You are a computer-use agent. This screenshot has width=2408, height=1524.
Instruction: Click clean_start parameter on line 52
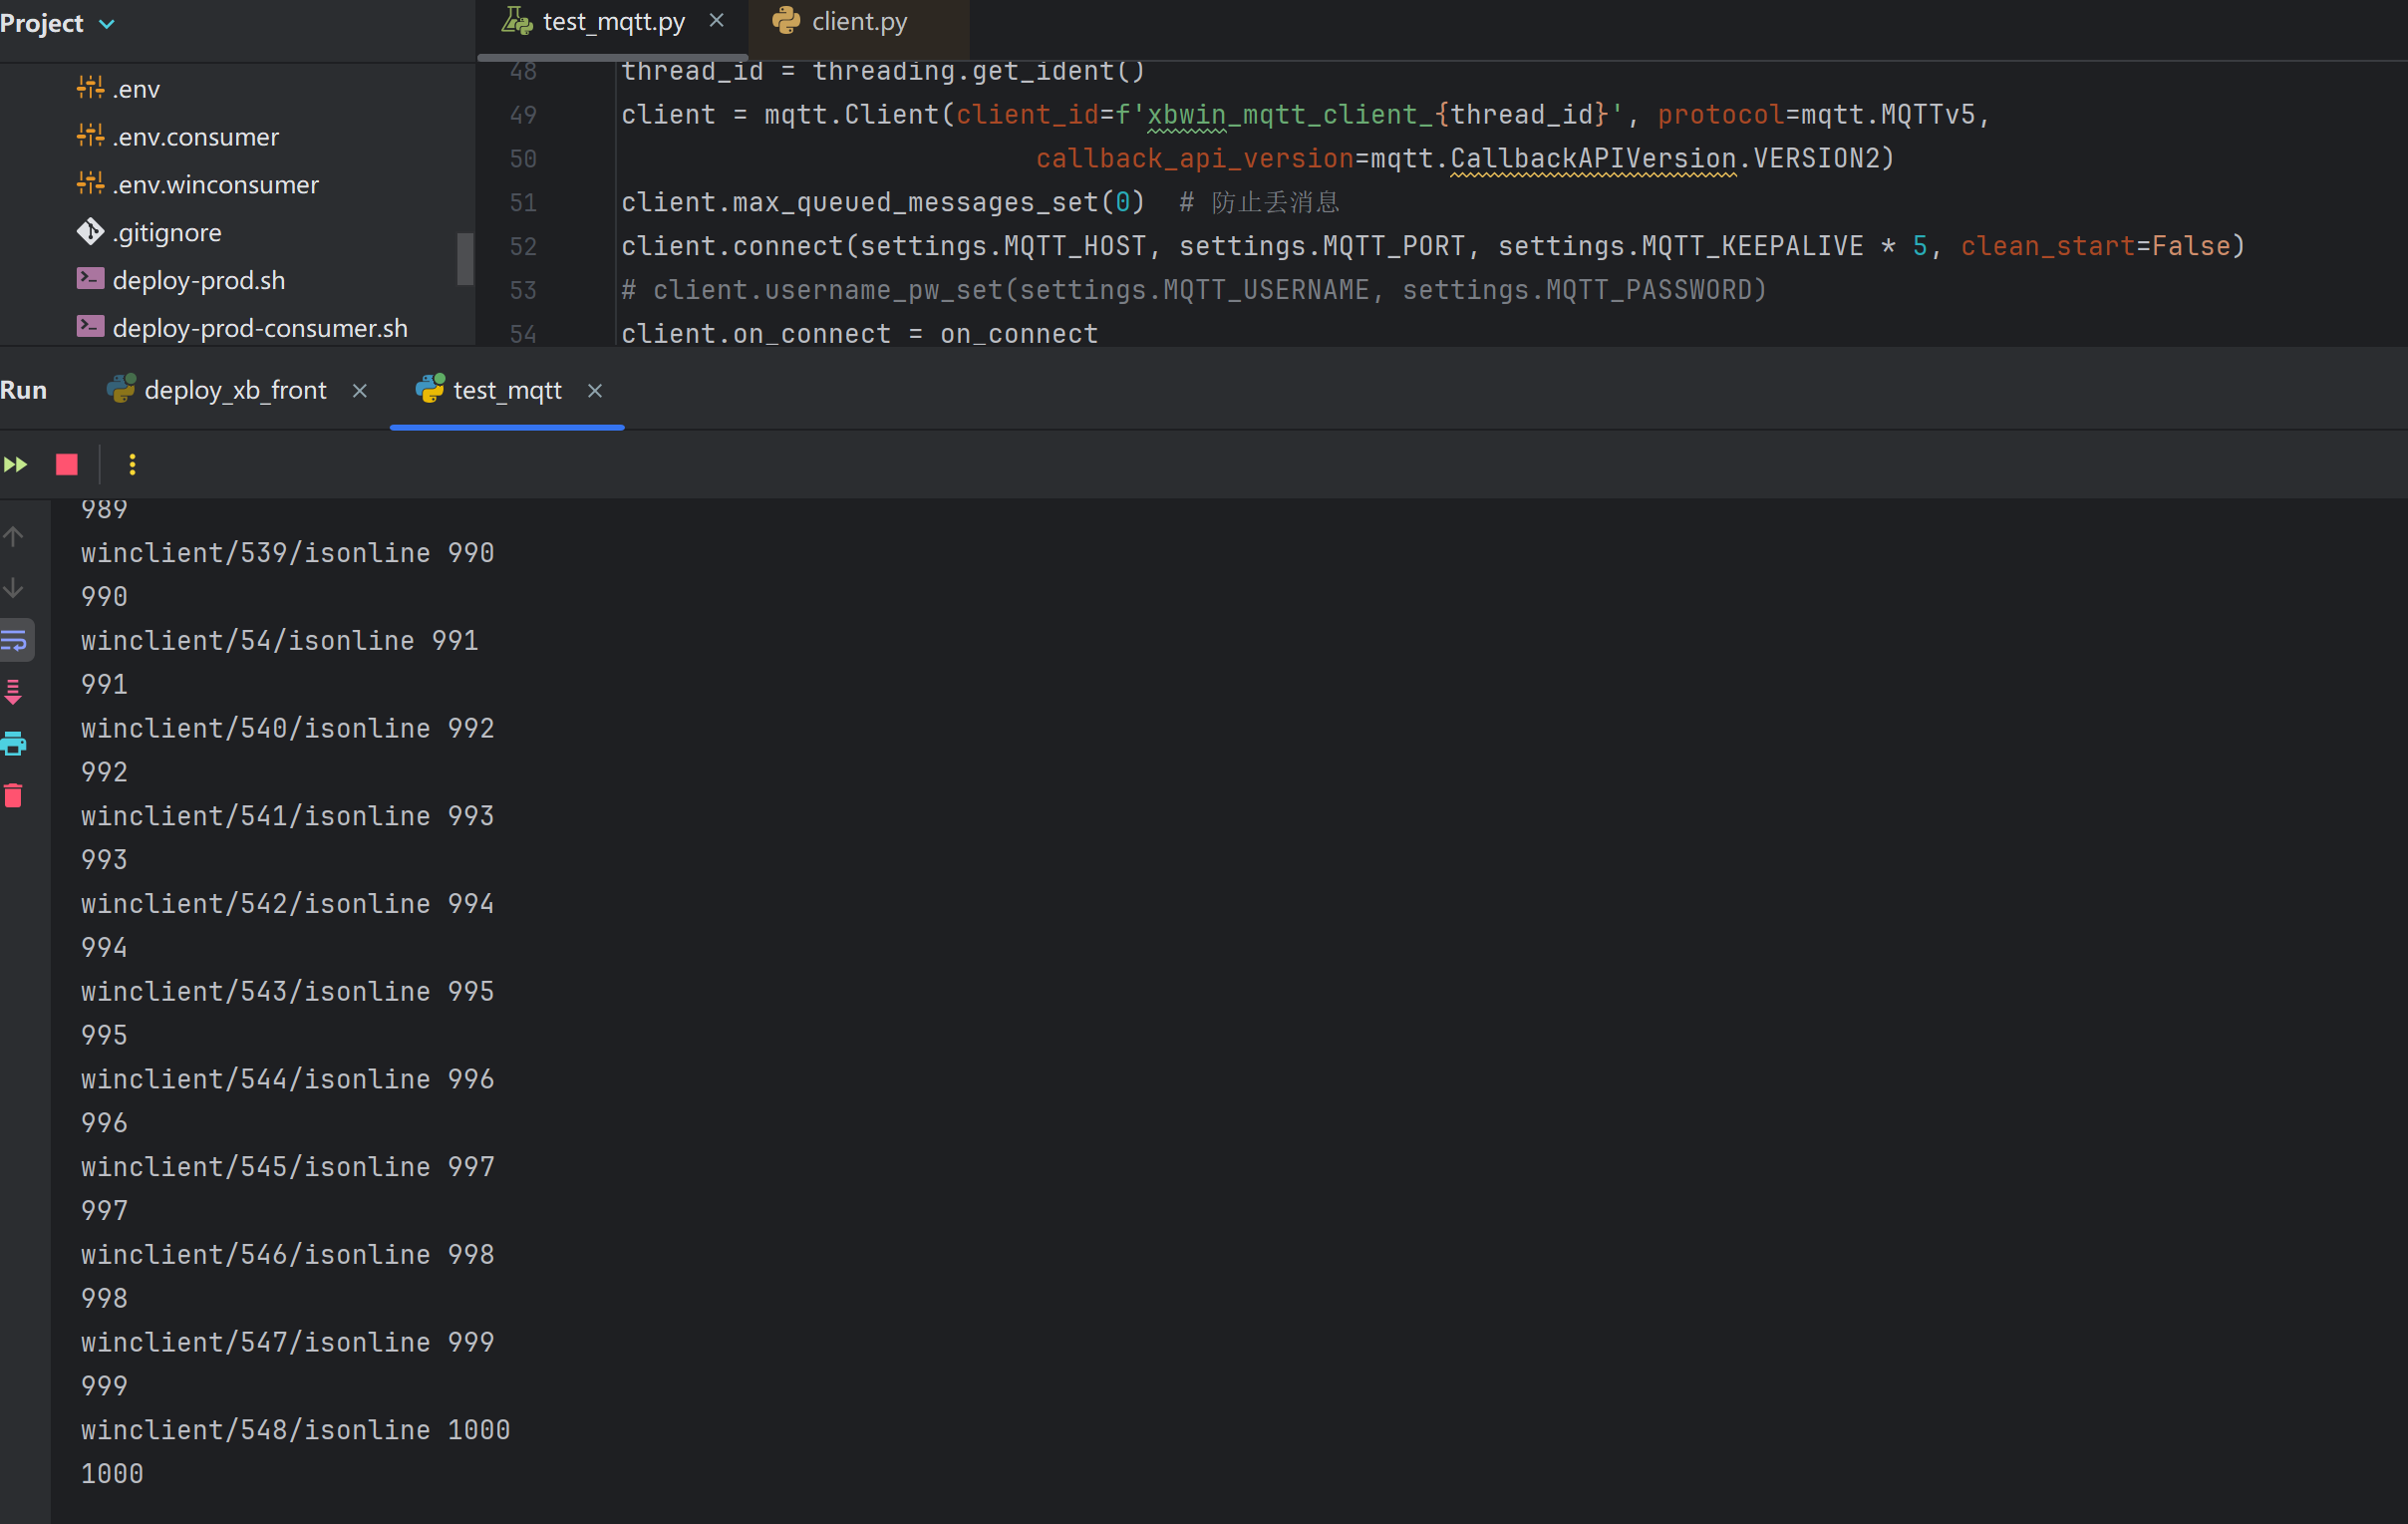click(x=2047, y=247)
